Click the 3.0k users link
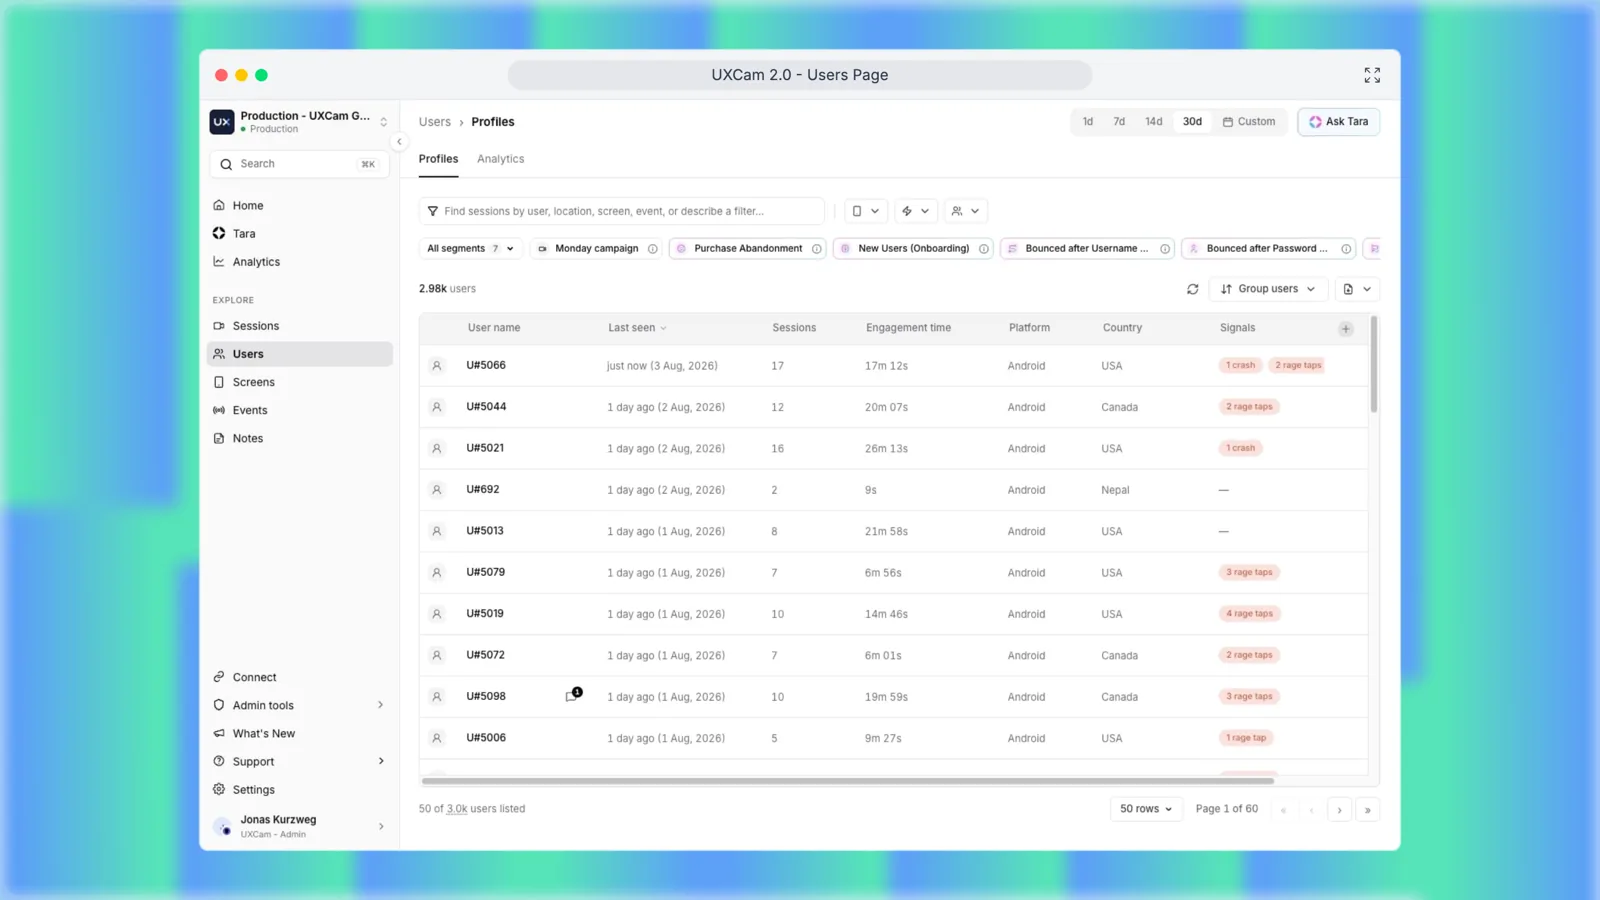 click(x=457, y=809)
